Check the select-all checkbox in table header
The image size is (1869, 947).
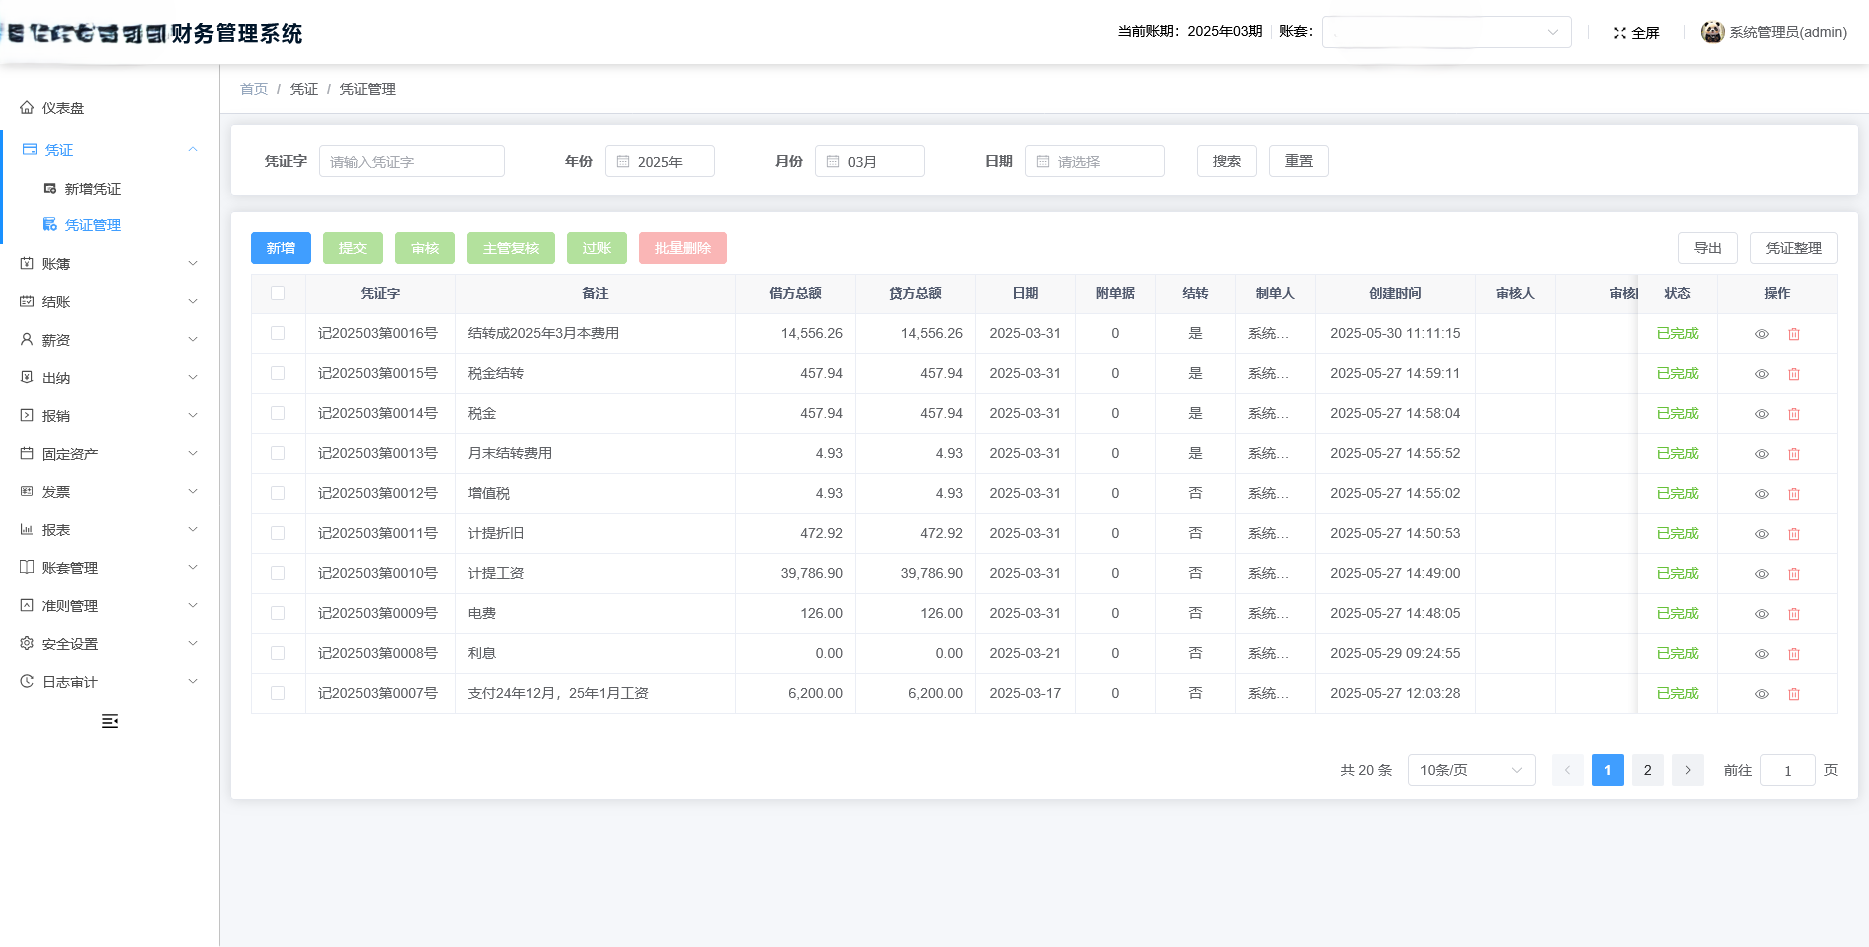click(x=278, y=293)
